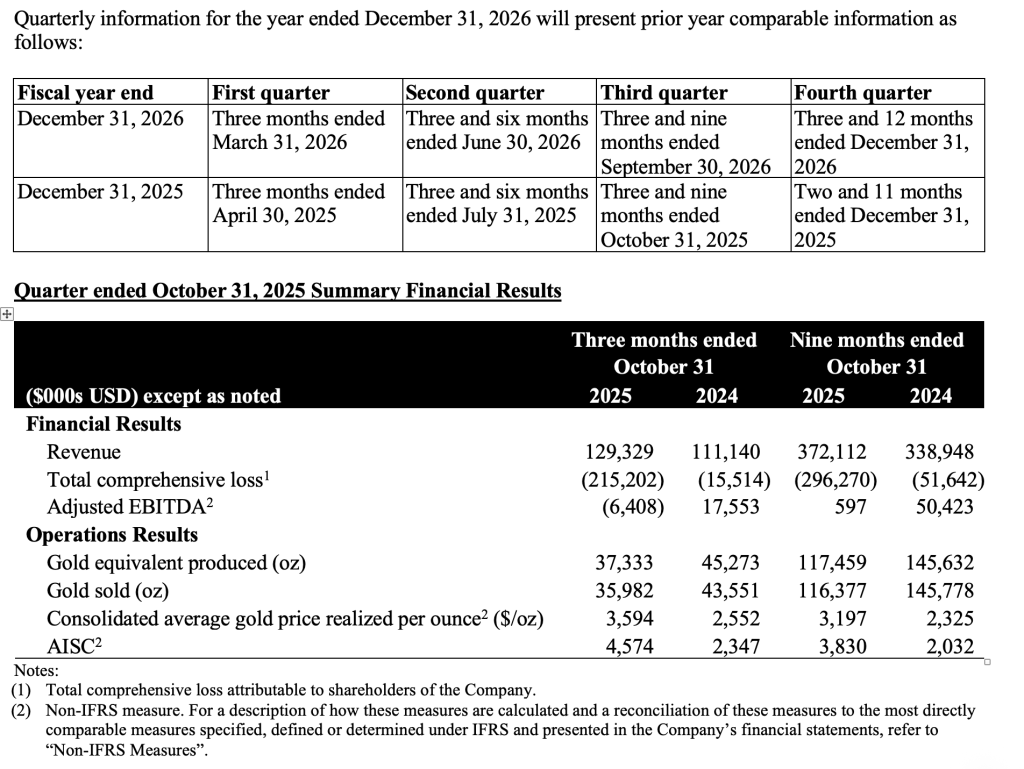Click the Notes: label below the table
Screen dimensions: 1024x769
(35, 671)
